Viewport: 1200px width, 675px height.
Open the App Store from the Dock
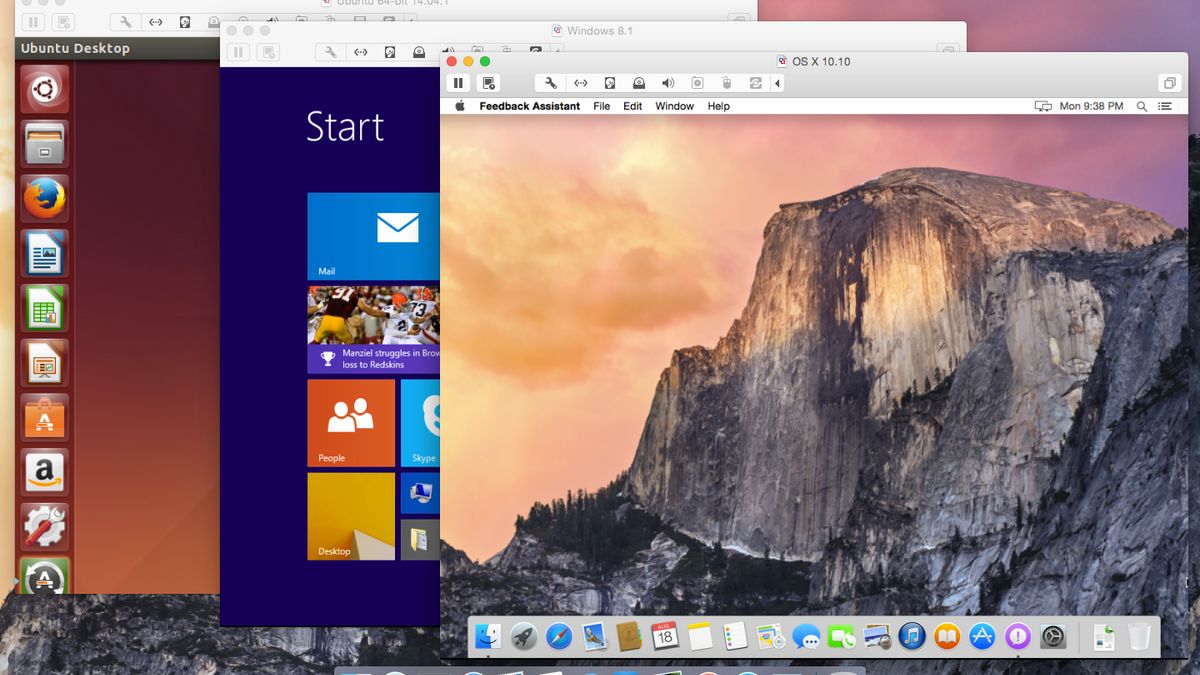click(x=982, y=636)
